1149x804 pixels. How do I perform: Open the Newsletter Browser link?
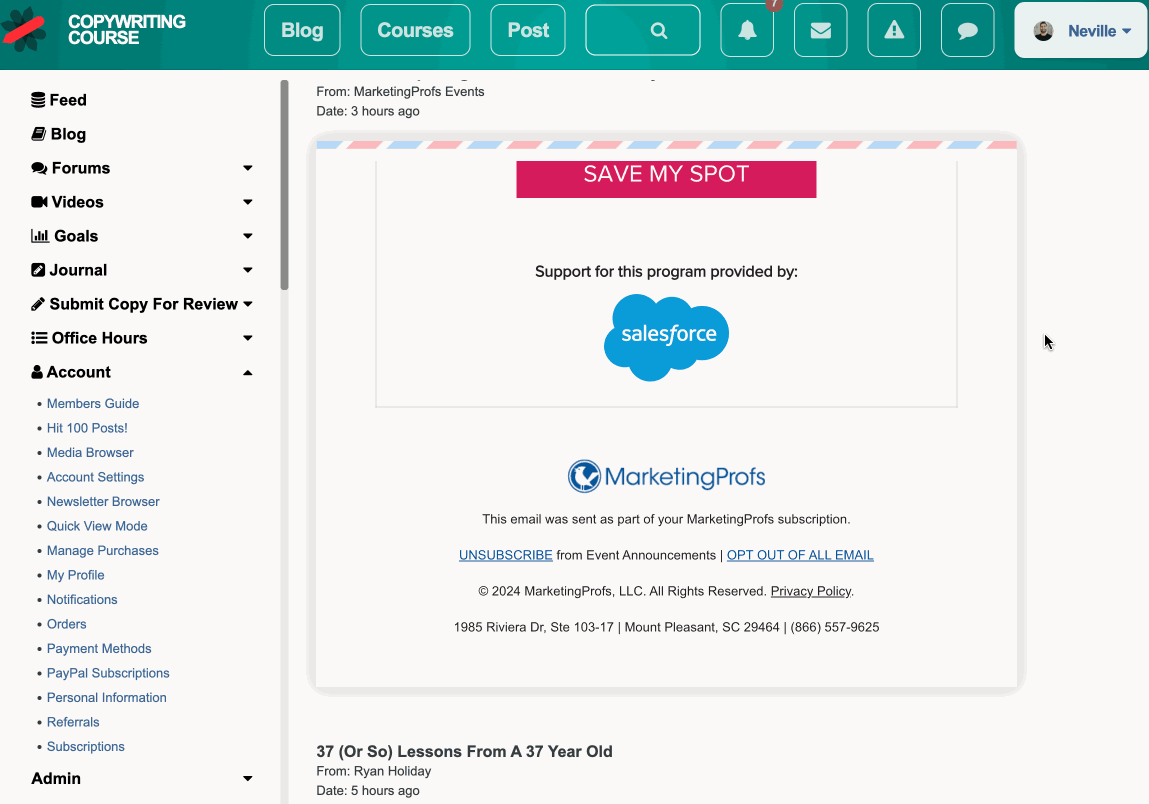click(x=103, y=502)
